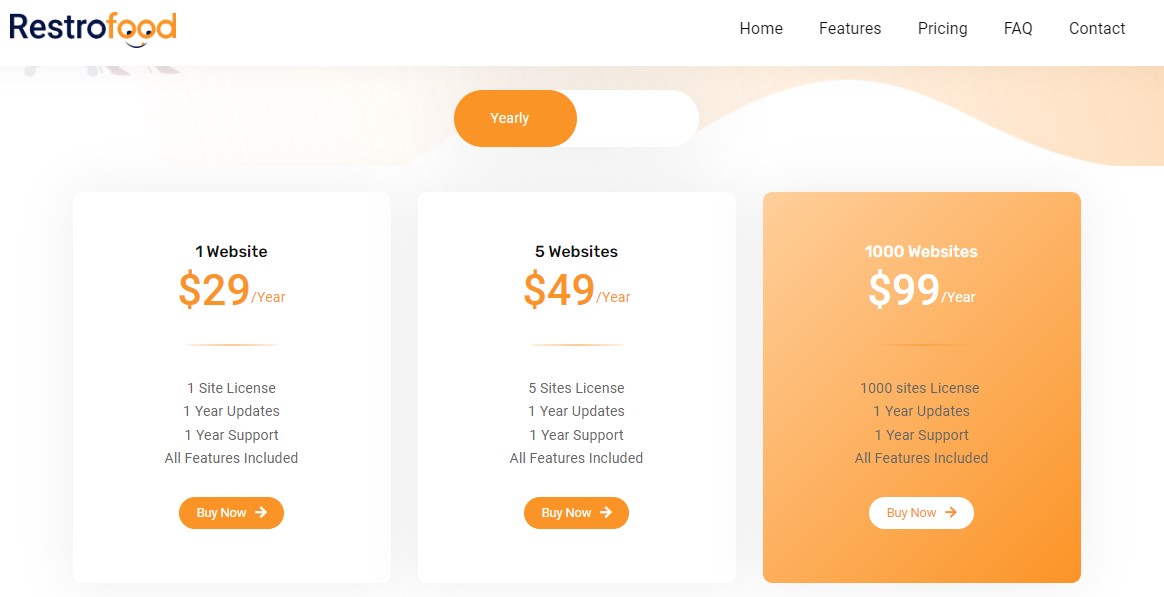Select the 1000 Websites plan heading
The width and height of the screenshot is (1164, 597).
[x=921, y=252]
